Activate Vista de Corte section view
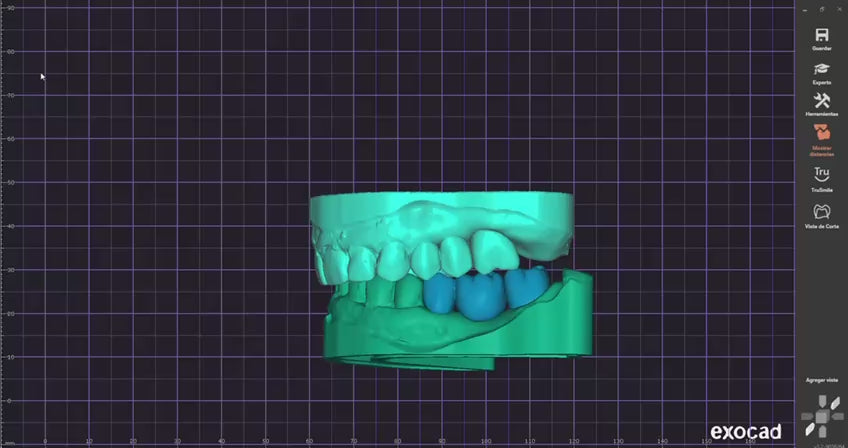Screen dimensions: 848x448 pyautogui.click(x=821, y=212)
